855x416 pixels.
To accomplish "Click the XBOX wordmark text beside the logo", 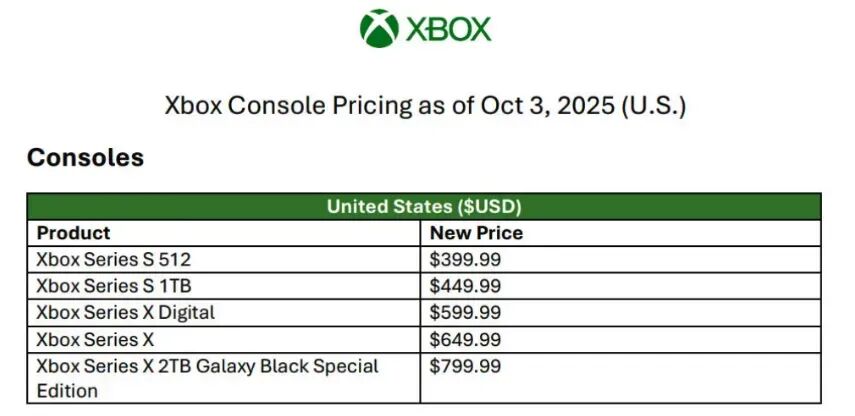I will 449,29.
